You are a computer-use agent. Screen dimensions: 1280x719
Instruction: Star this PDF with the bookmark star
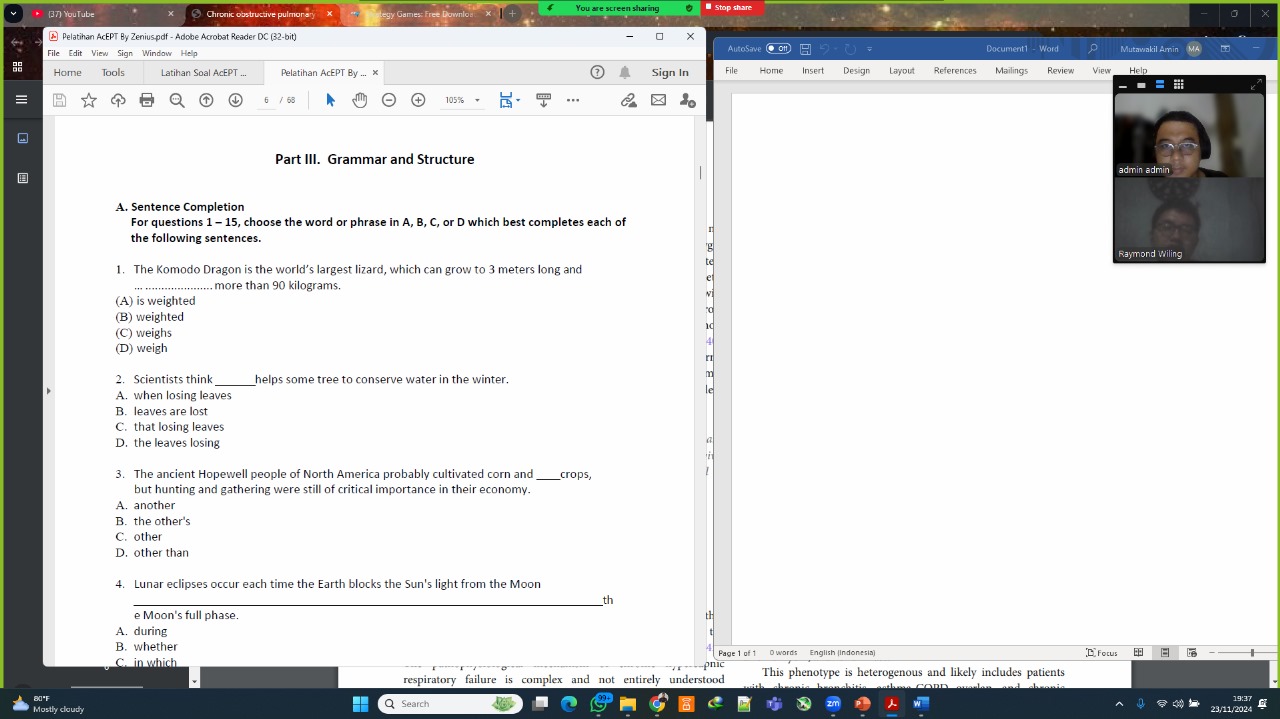click(89, 100)
